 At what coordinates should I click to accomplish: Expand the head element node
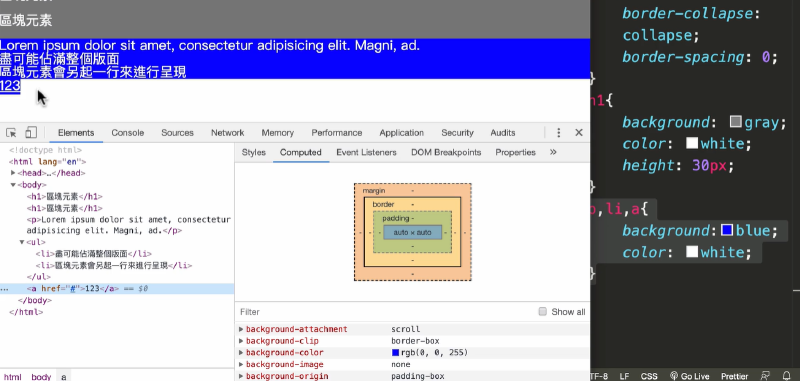(13, 173)
